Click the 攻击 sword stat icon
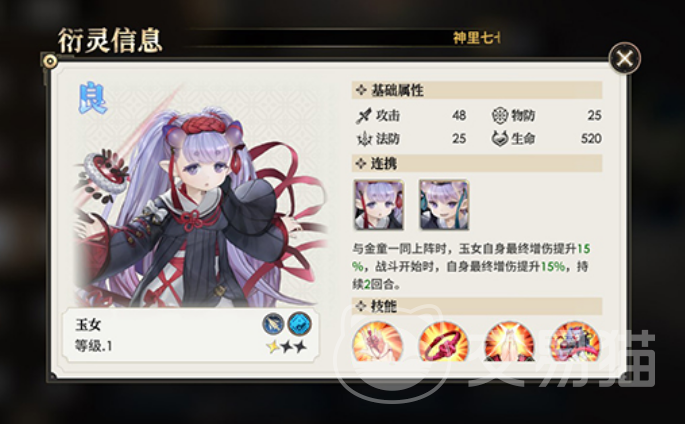This screenshot has width=685, height=424. coord(363,116)
